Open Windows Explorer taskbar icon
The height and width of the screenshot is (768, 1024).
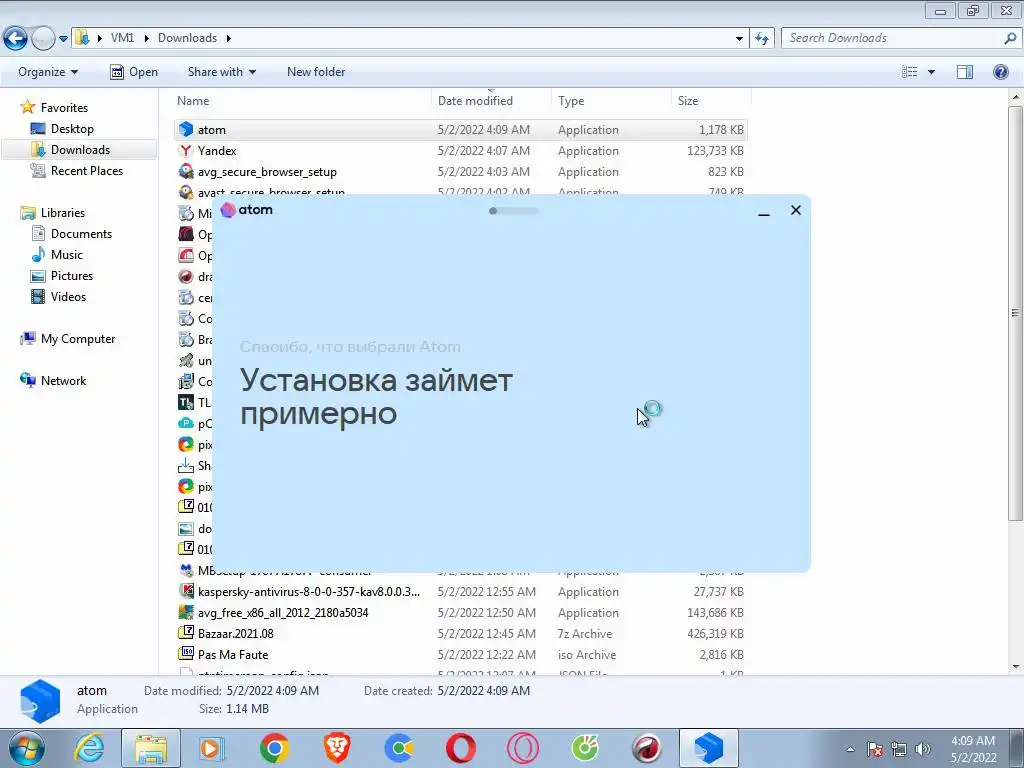pyautogui.click(x=151, y=748)
